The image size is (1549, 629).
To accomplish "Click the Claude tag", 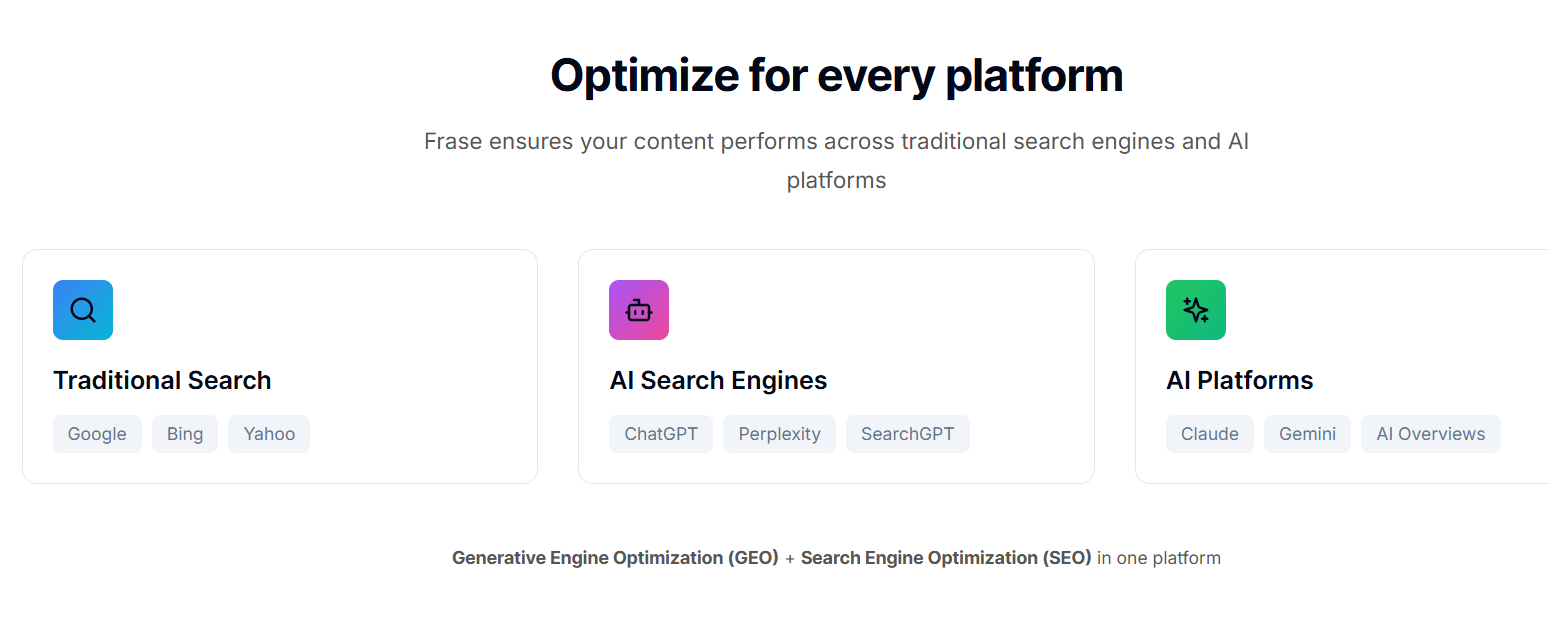I will pos(1210,434).
